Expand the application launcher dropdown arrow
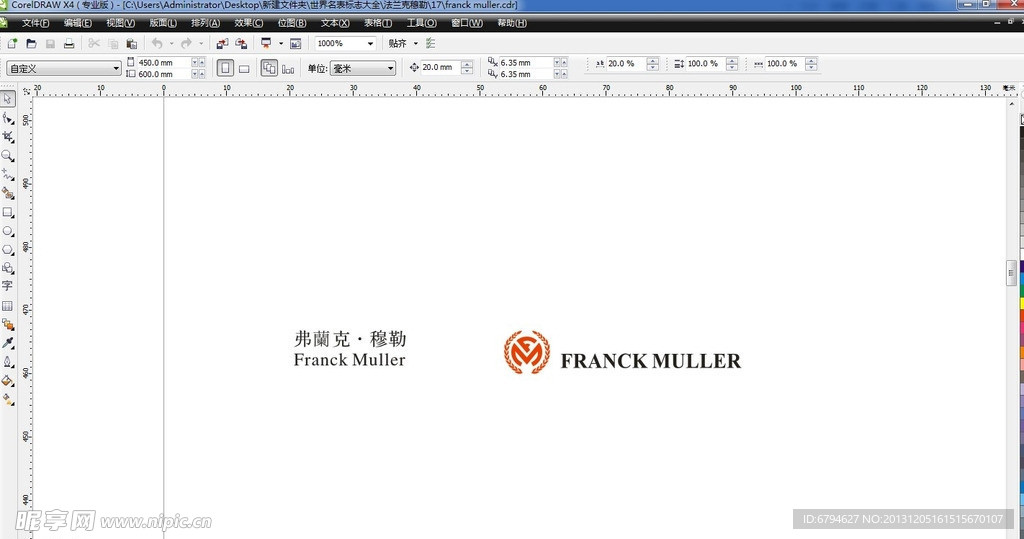Screen dimensions: 1024x539 (281, 44)
